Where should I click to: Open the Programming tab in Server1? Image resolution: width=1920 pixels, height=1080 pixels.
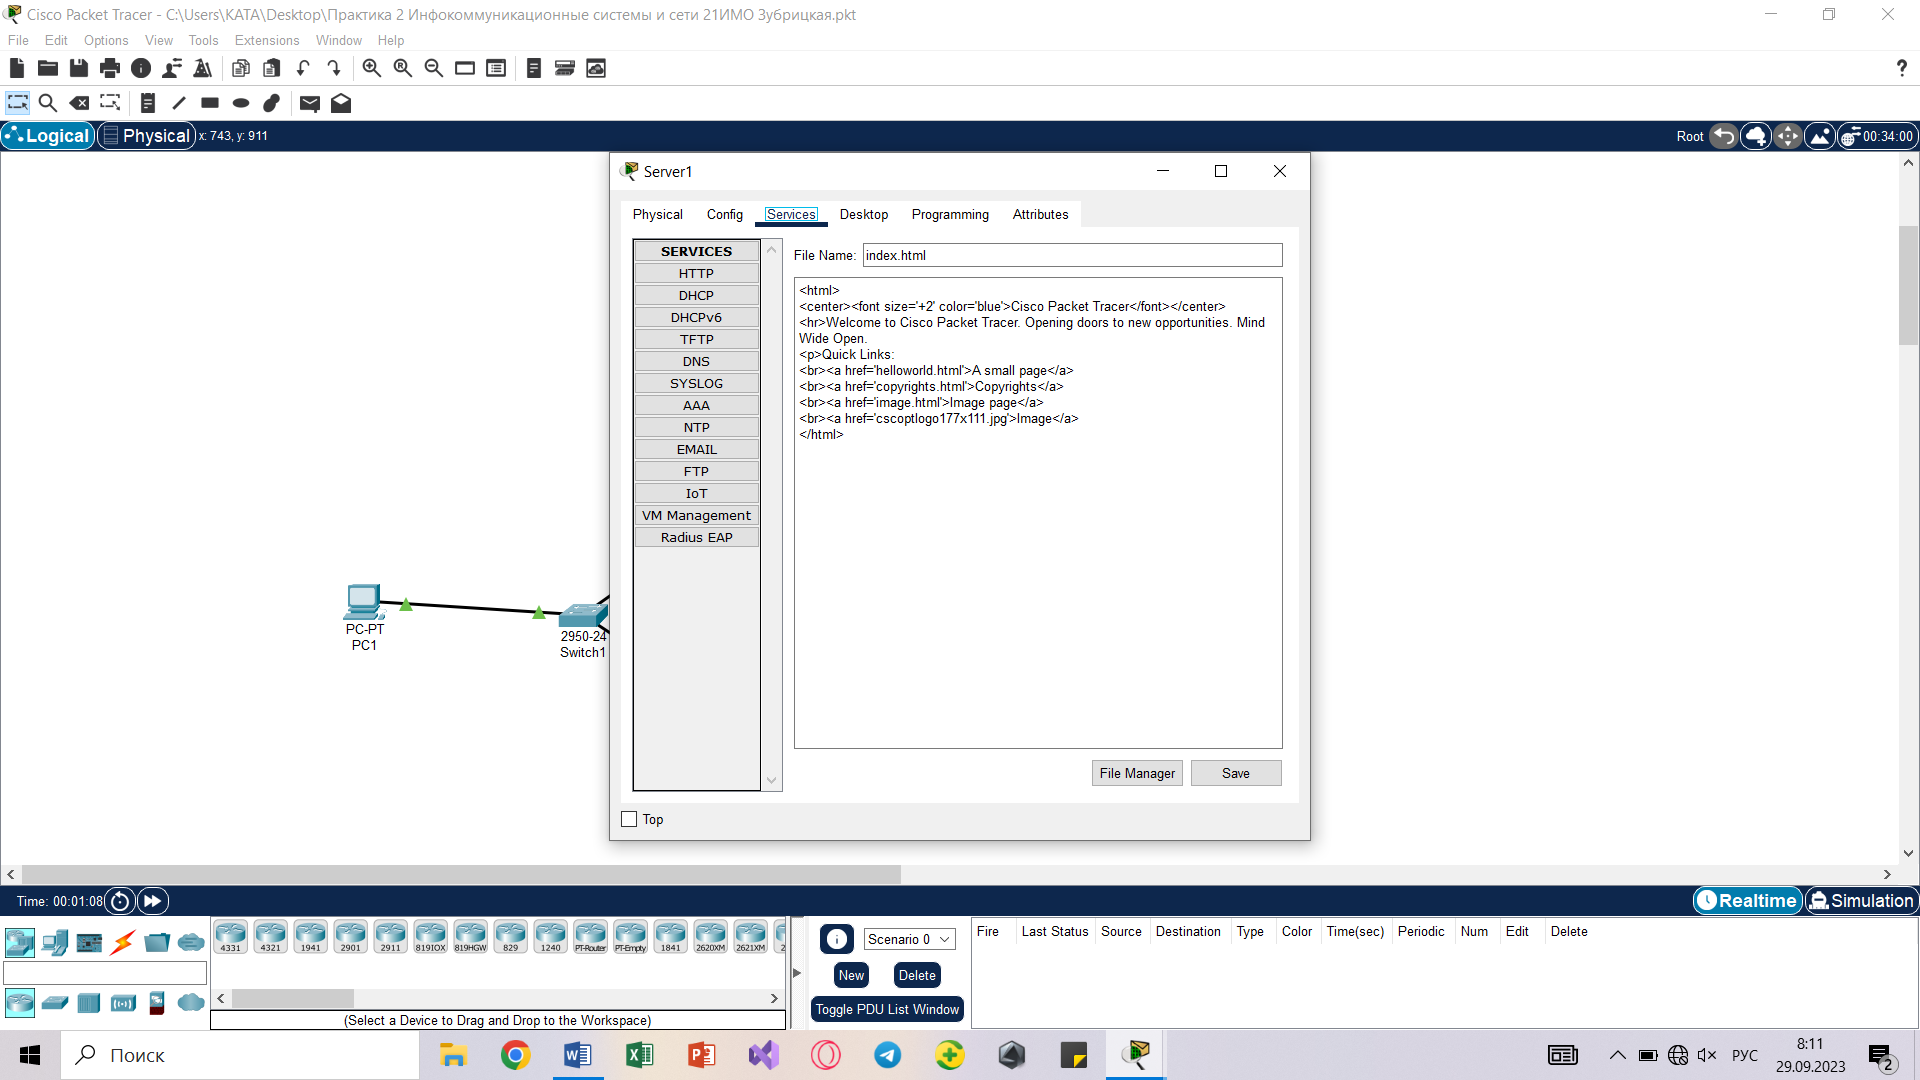coord(950,214)
